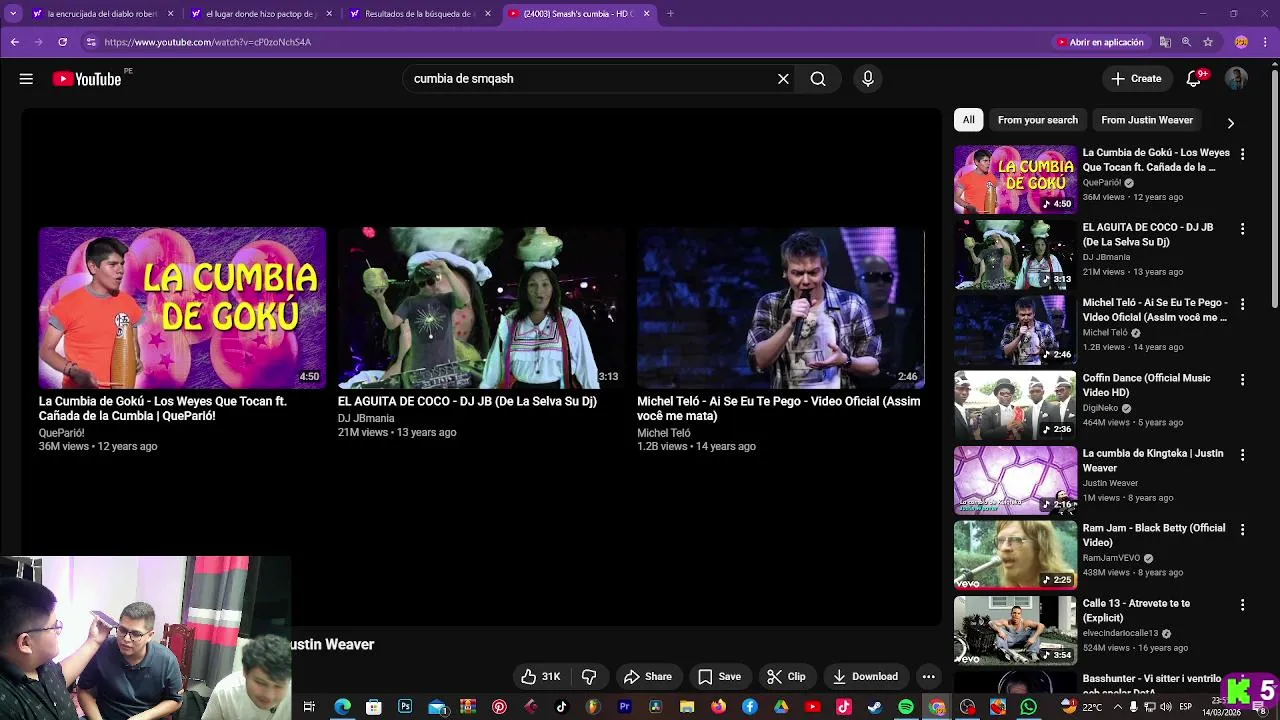The image size is (1280, 720).
Task: Clear the search box with the X icon
Action: (x=783, y=79)
